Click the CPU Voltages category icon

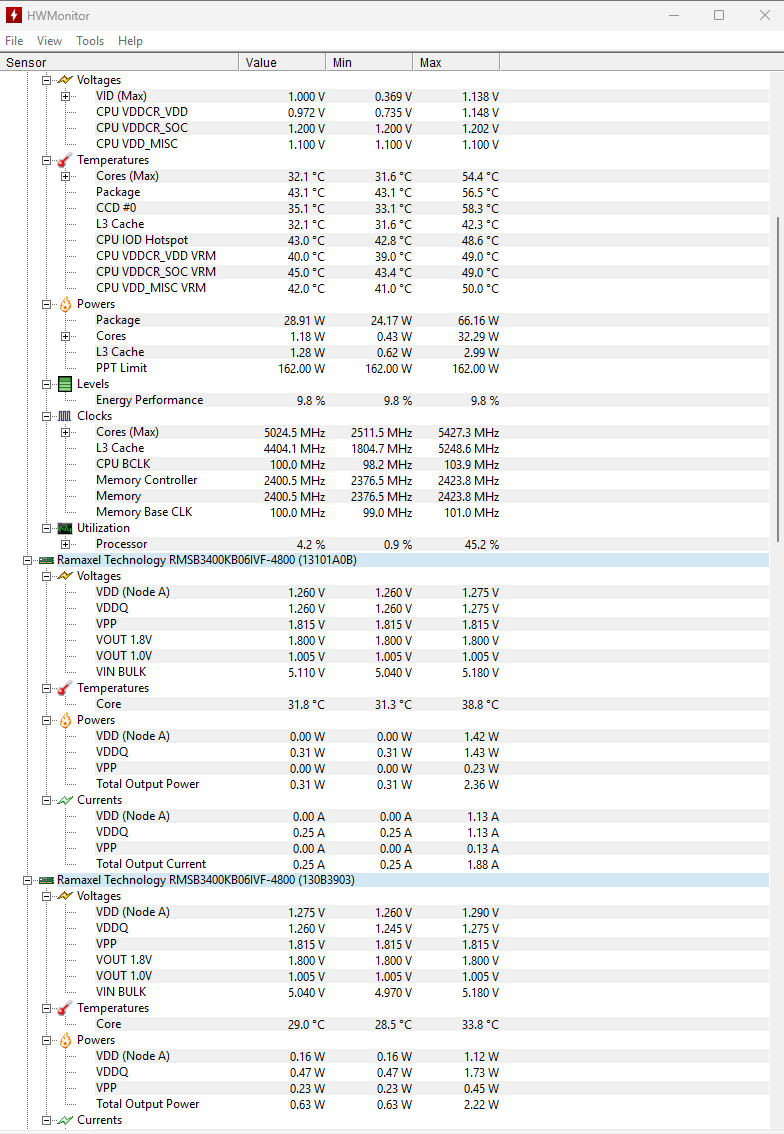click(x=65, y=80)
